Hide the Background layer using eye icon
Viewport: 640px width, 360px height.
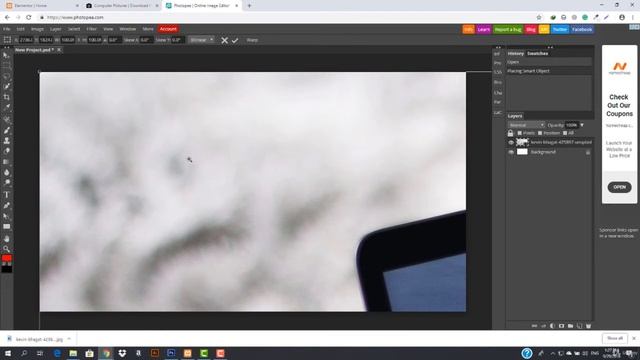coord(511,152)
